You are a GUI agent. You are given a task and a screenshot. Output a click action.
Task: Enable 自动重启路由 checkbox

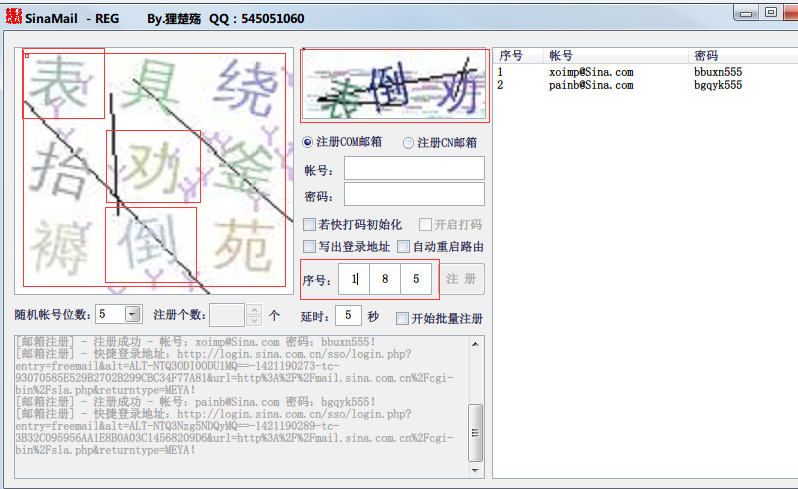(403, 247)
